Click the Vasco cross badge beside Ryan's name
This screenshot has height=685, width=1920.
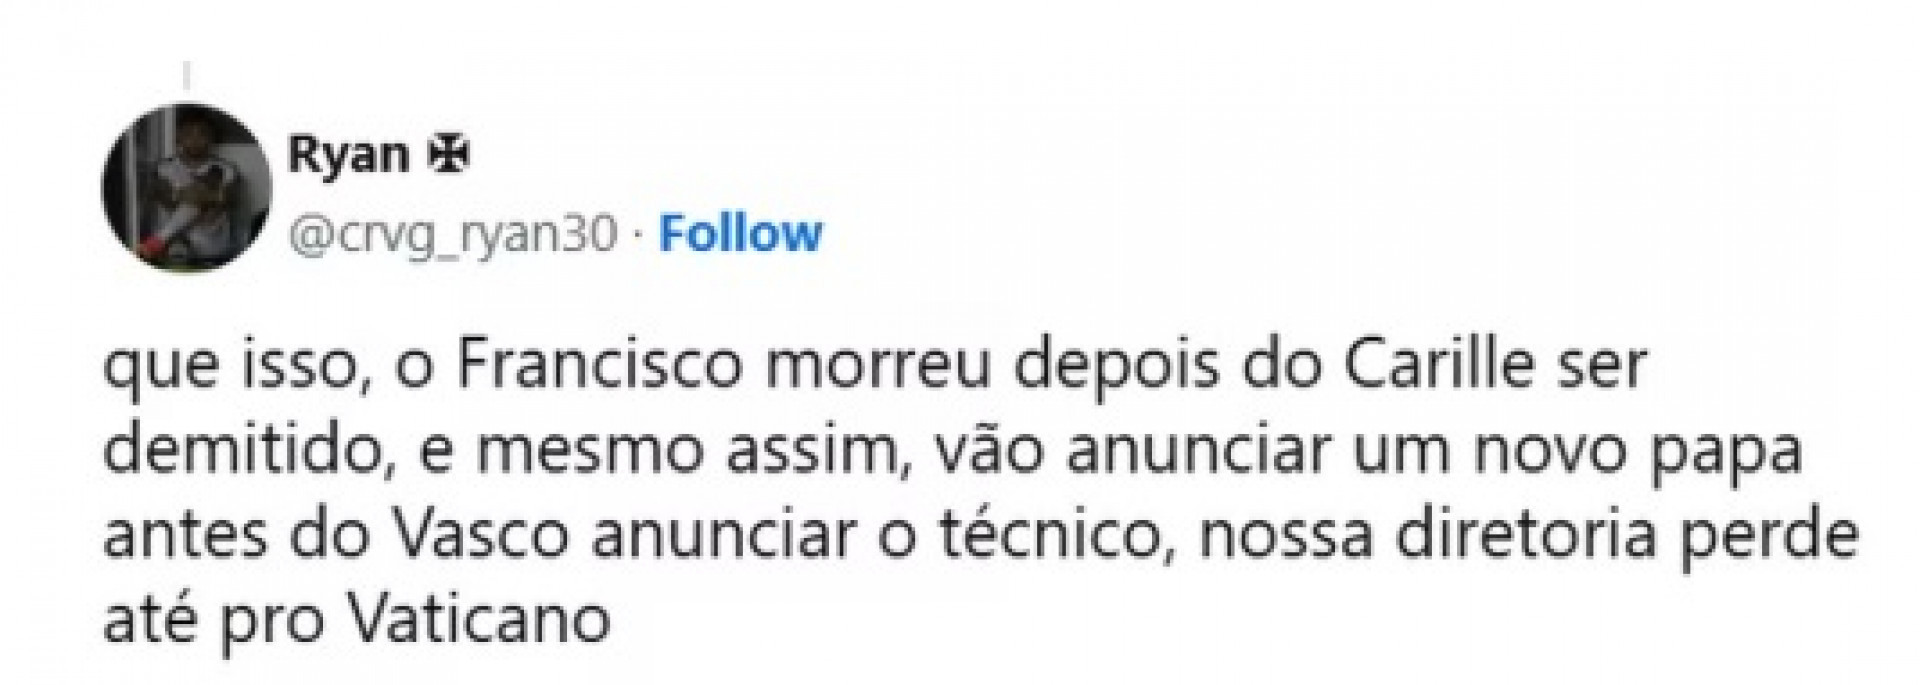click(452, 152)
